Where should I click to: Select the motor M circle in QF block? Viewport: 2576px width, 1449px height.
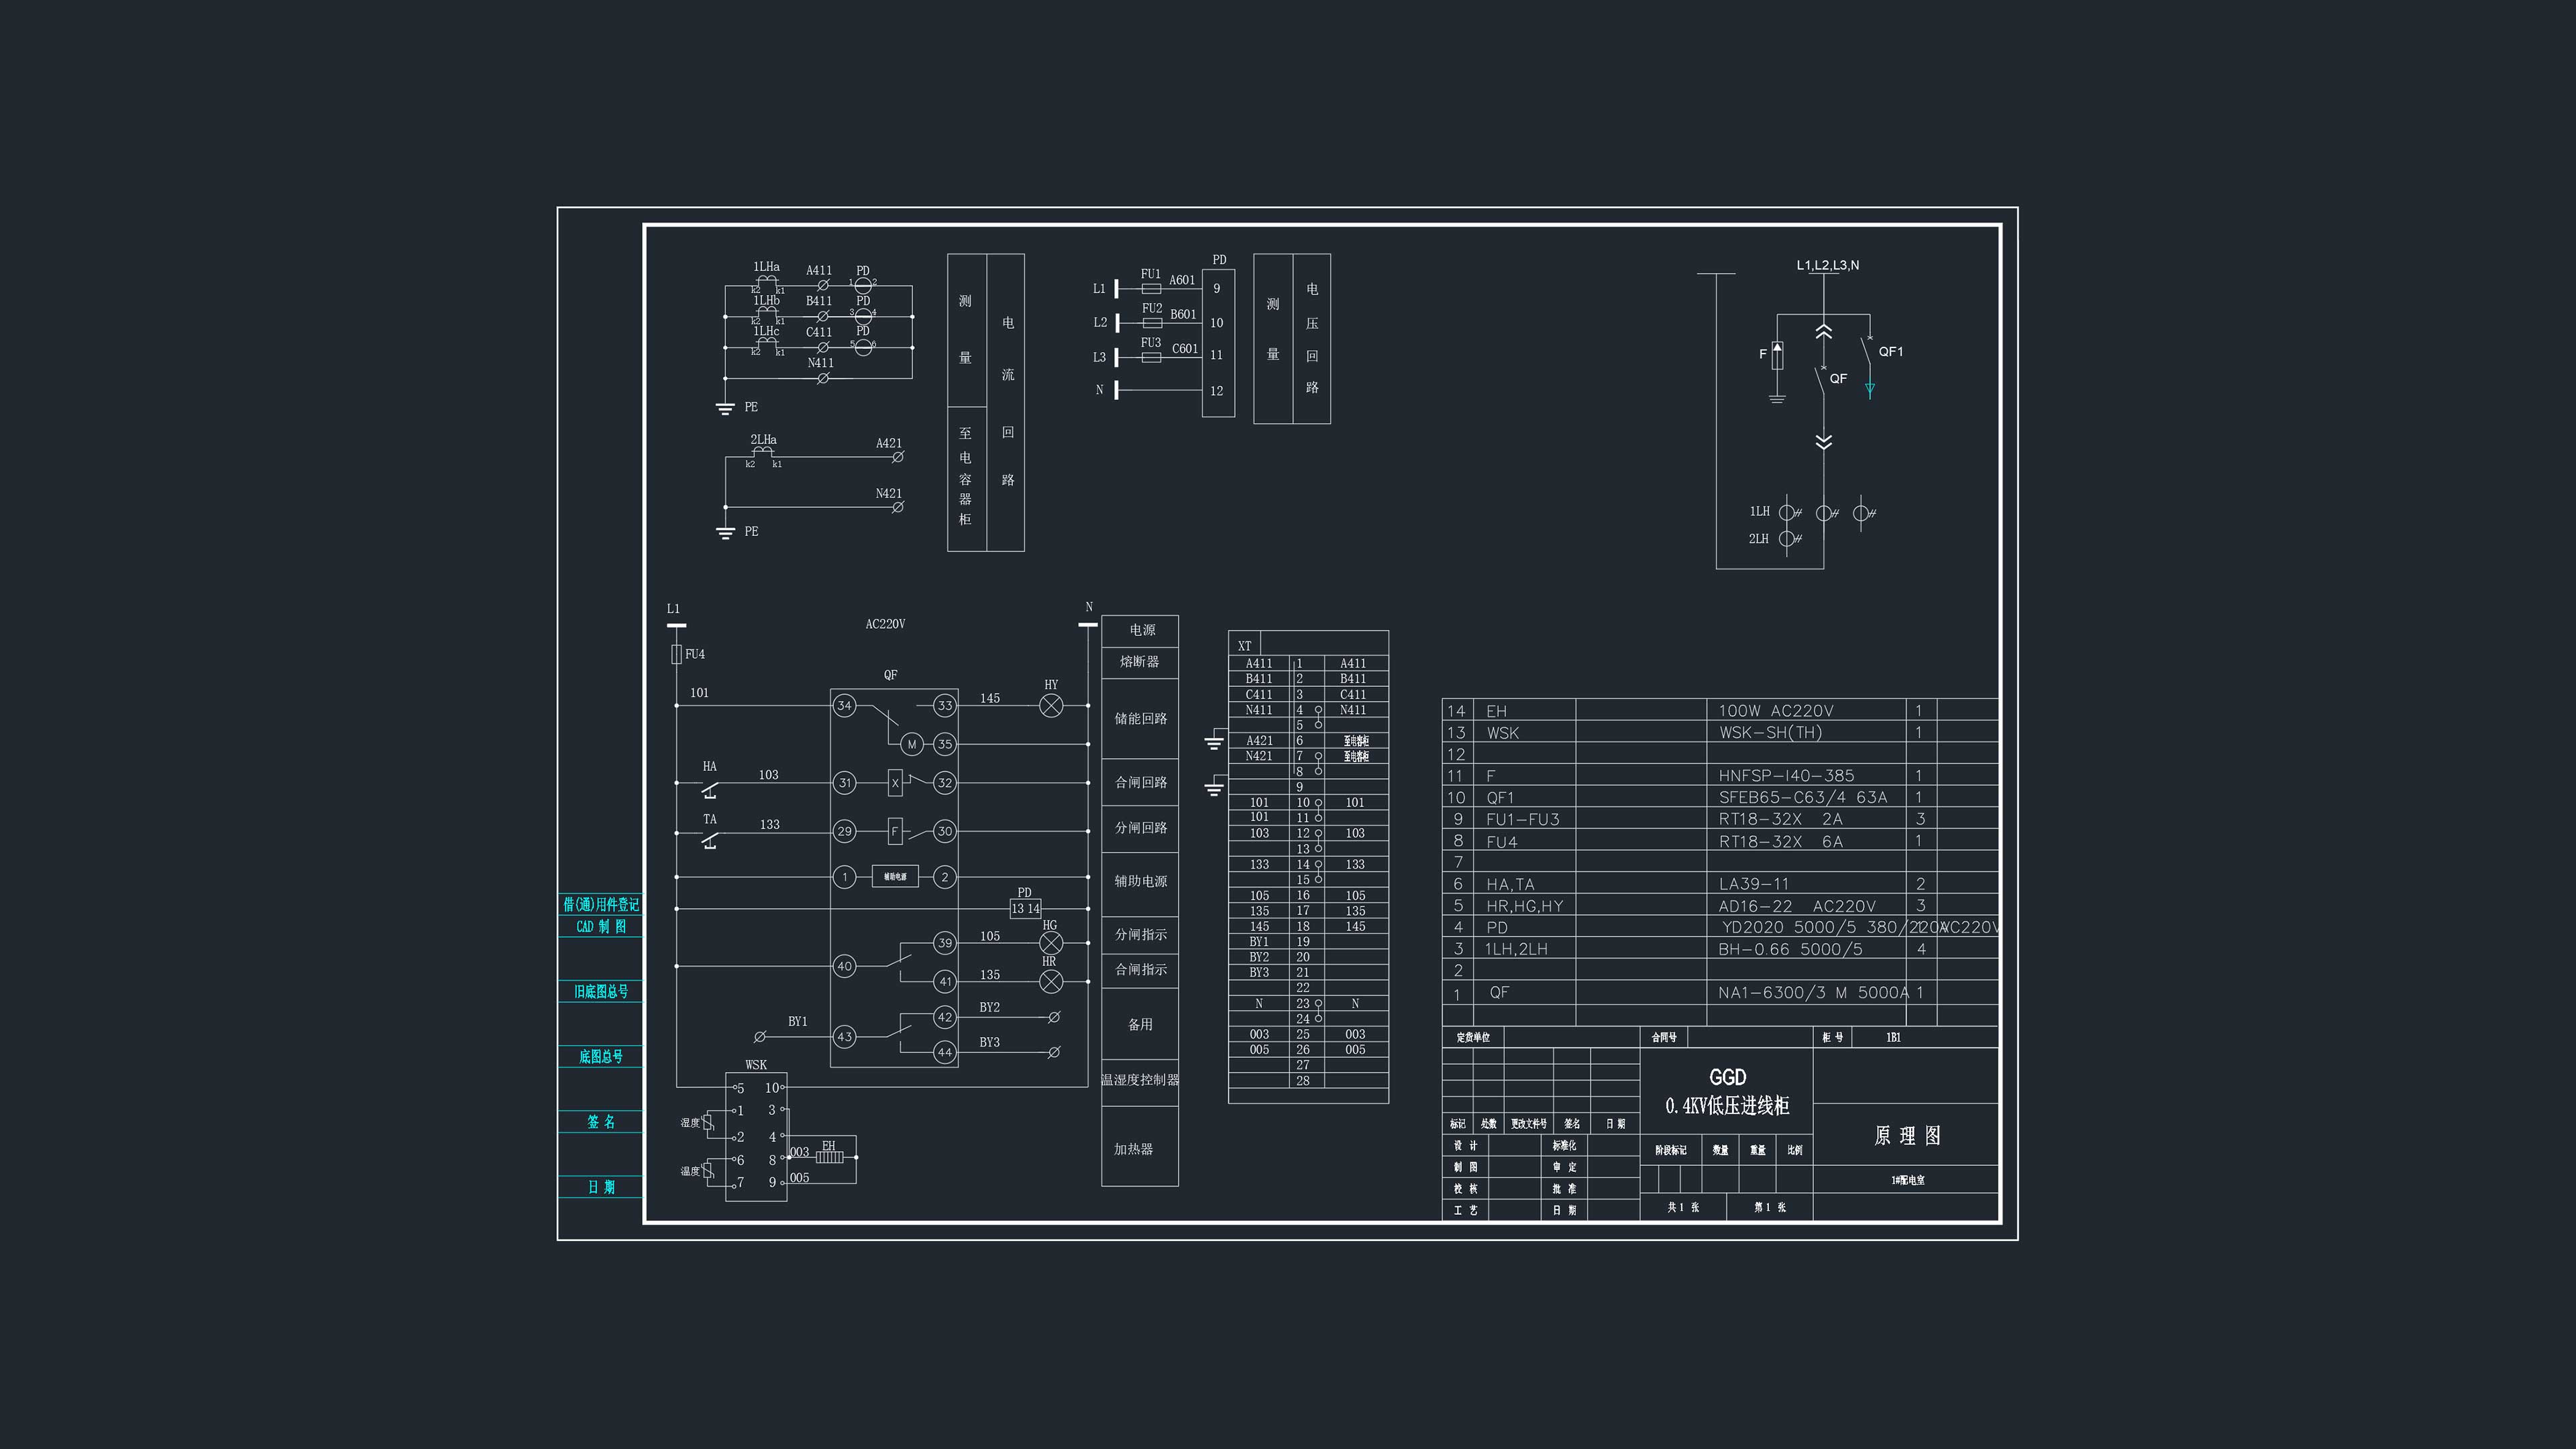[911, 744]
